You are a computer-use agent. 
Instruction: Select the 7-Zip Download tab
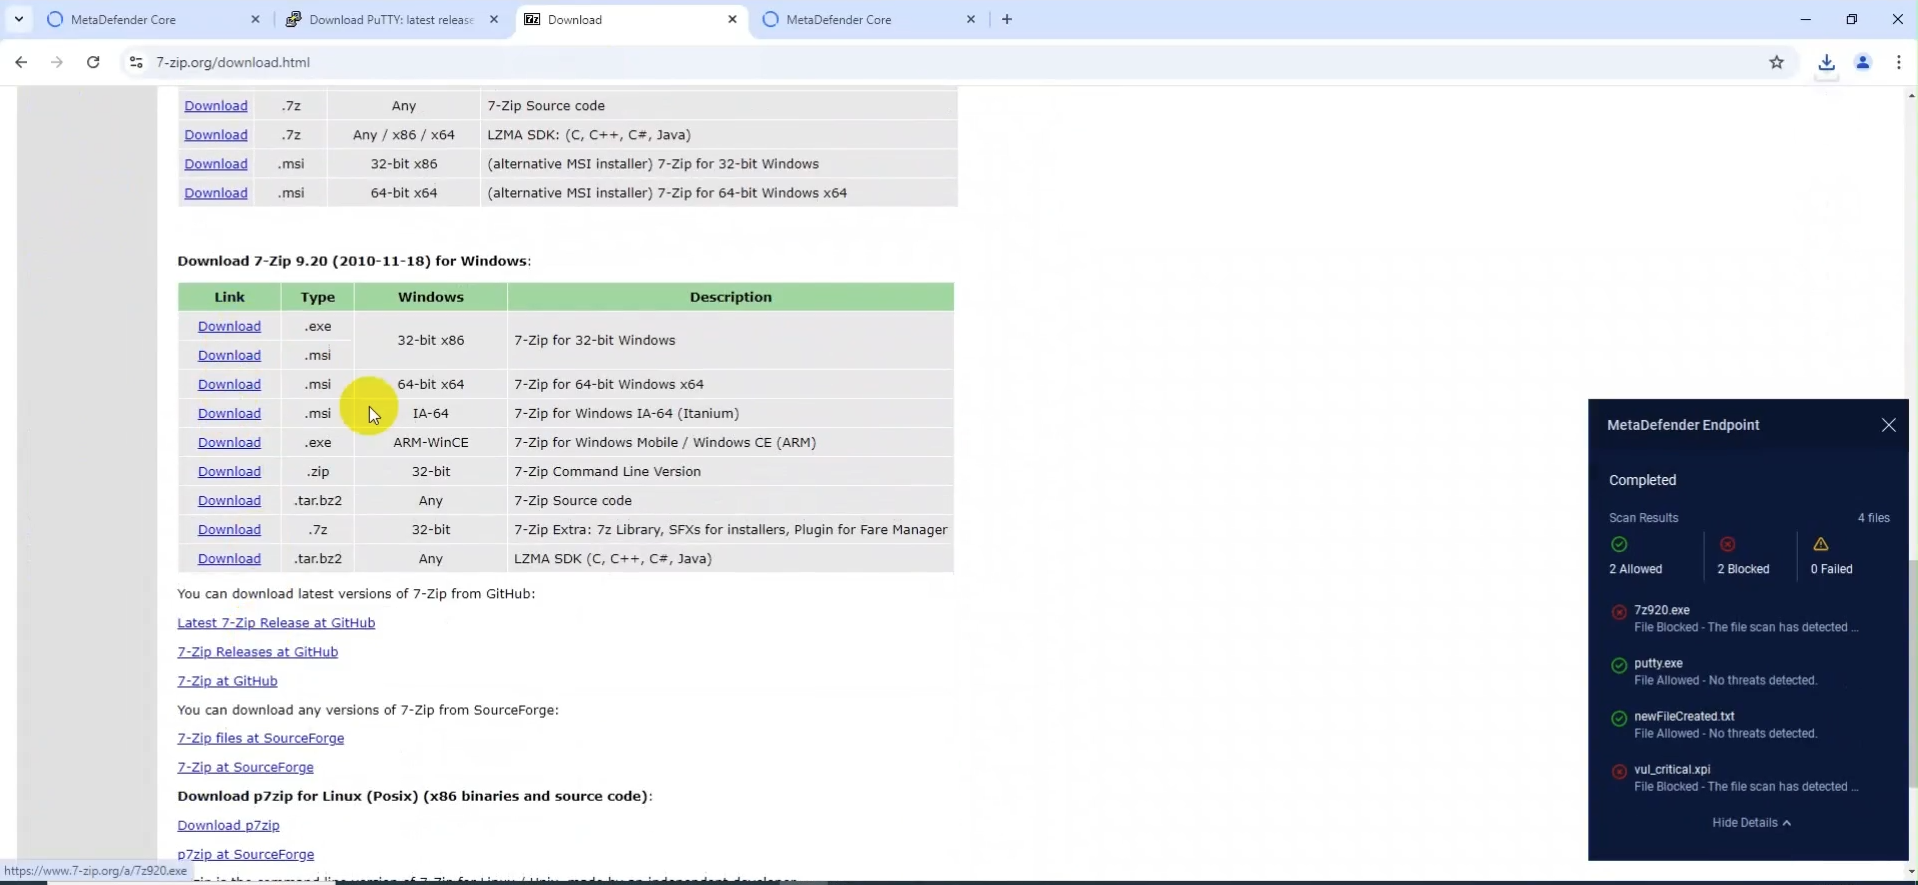(x=631, y=19)
